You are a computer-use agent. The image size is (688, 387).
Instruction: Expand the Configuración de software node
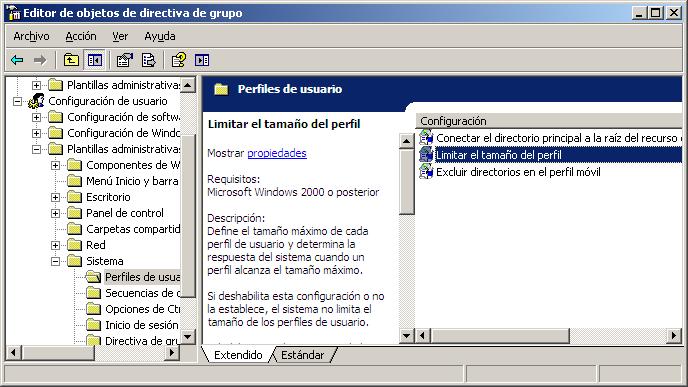point(36,117)
